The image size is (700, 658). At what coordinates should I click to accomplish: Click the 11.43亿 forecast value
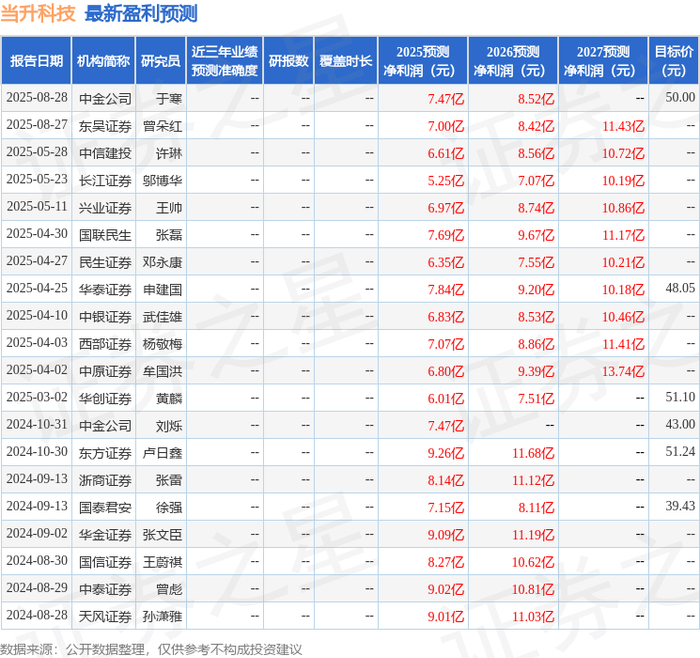point(623,126)
